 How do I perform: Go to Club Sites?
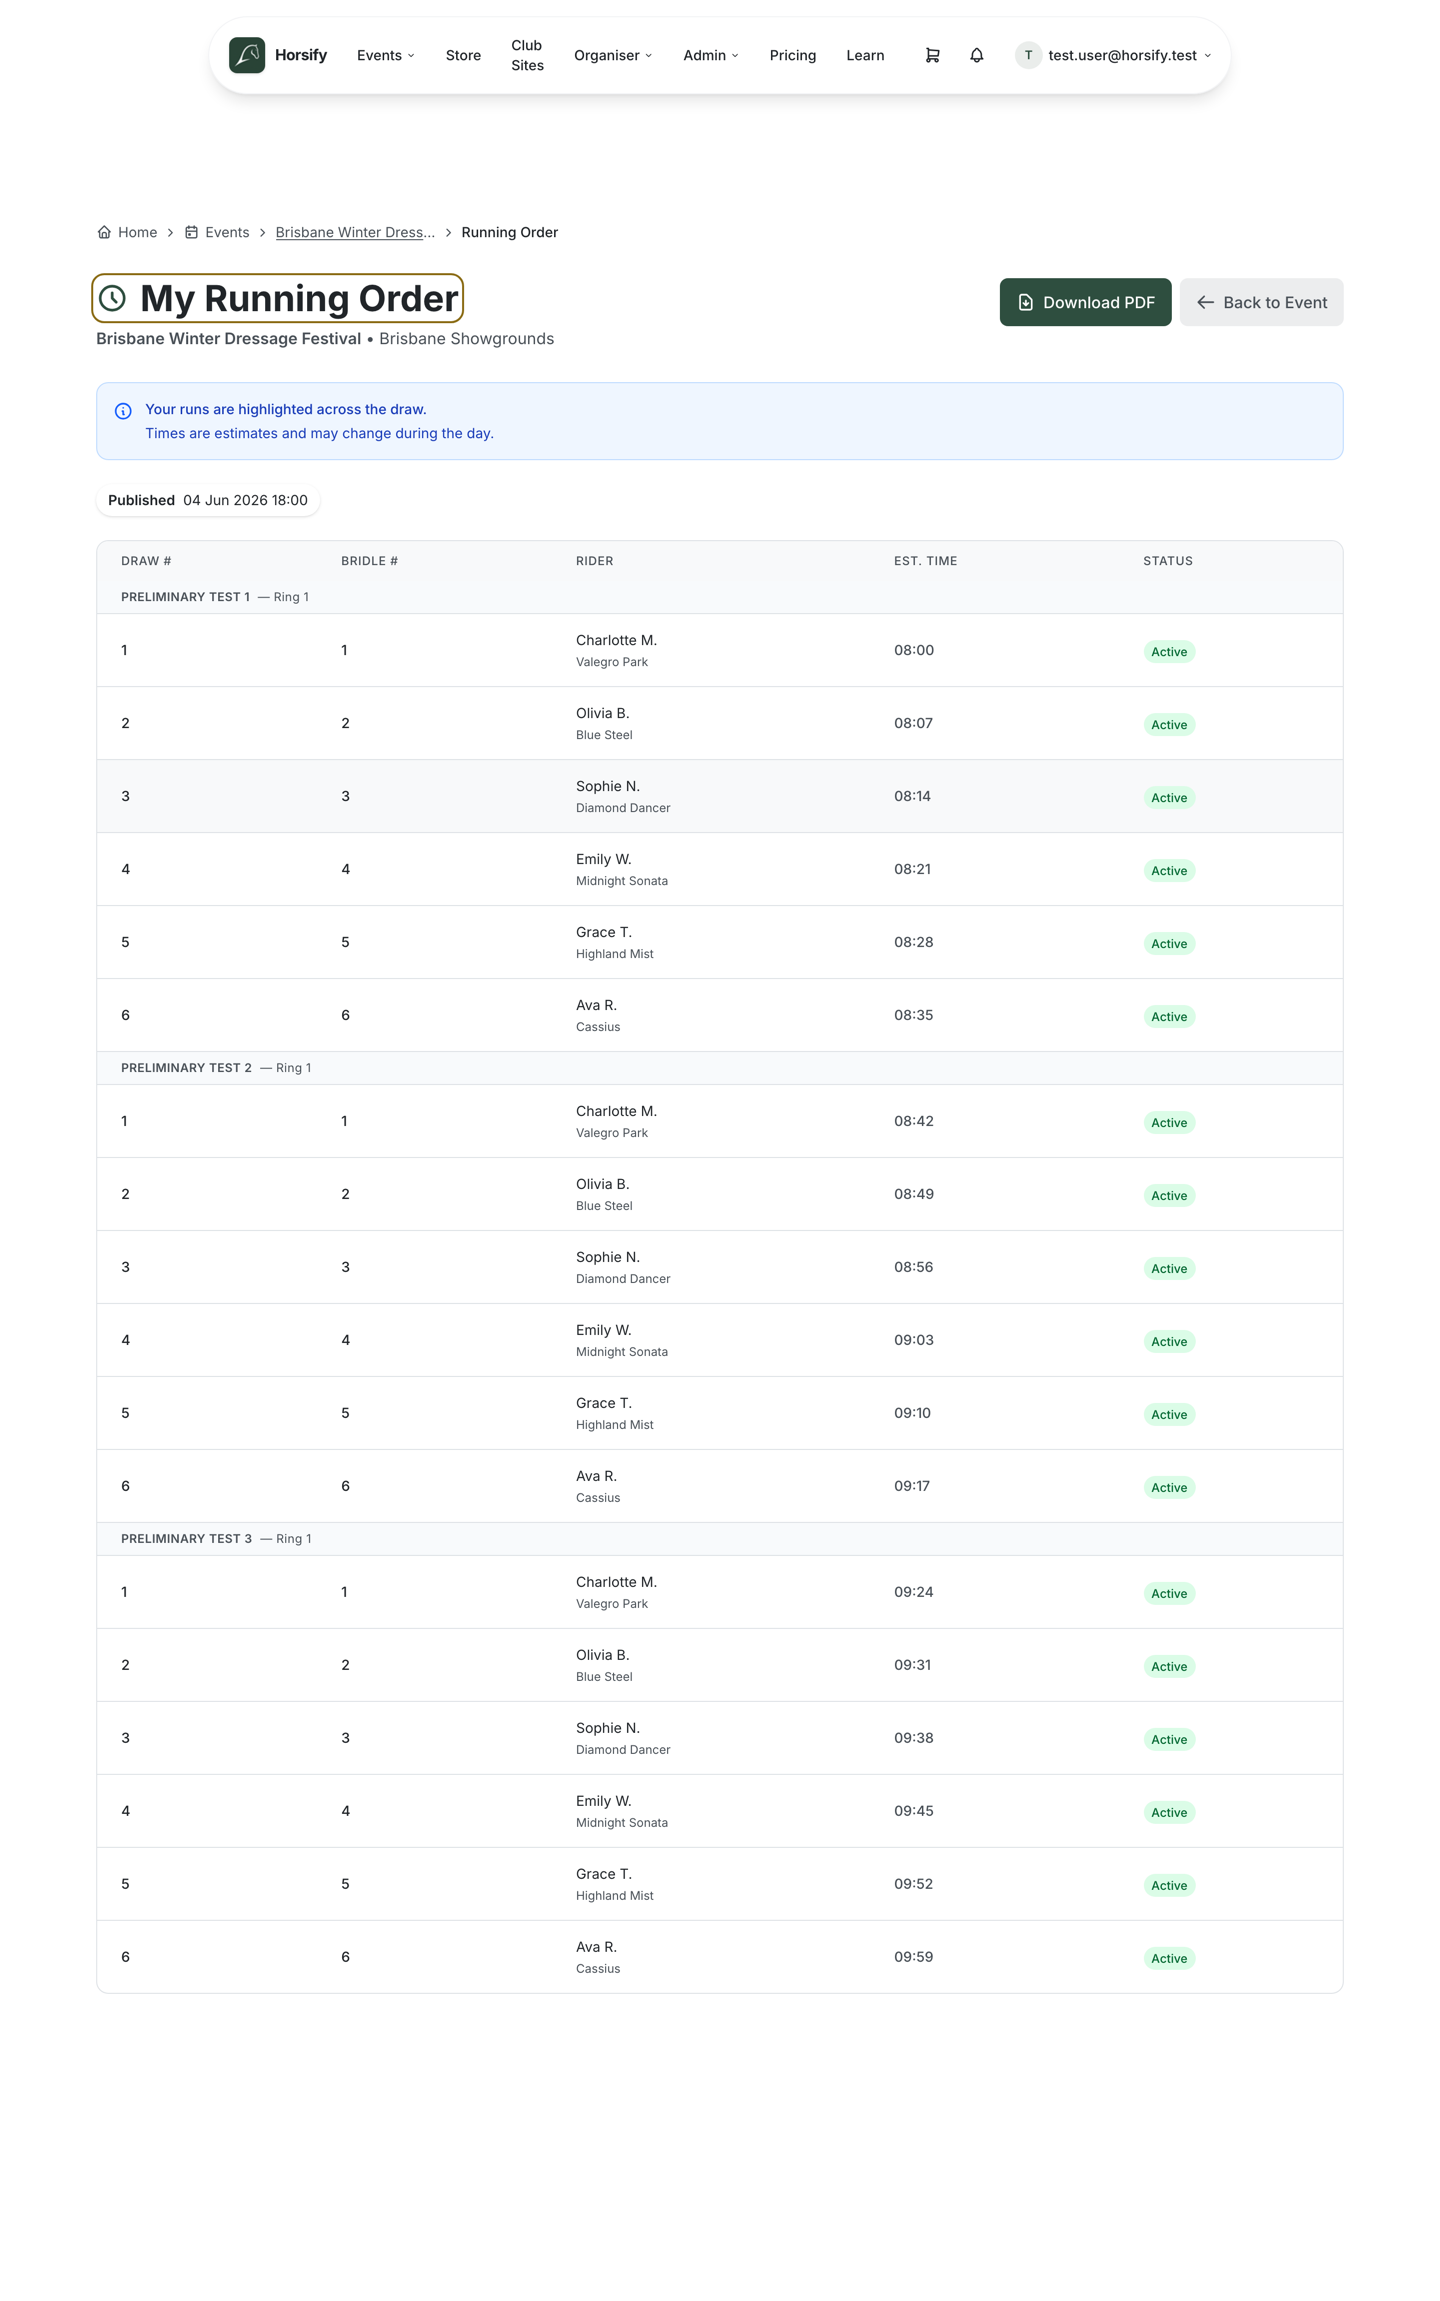click(x=527, y=55)
